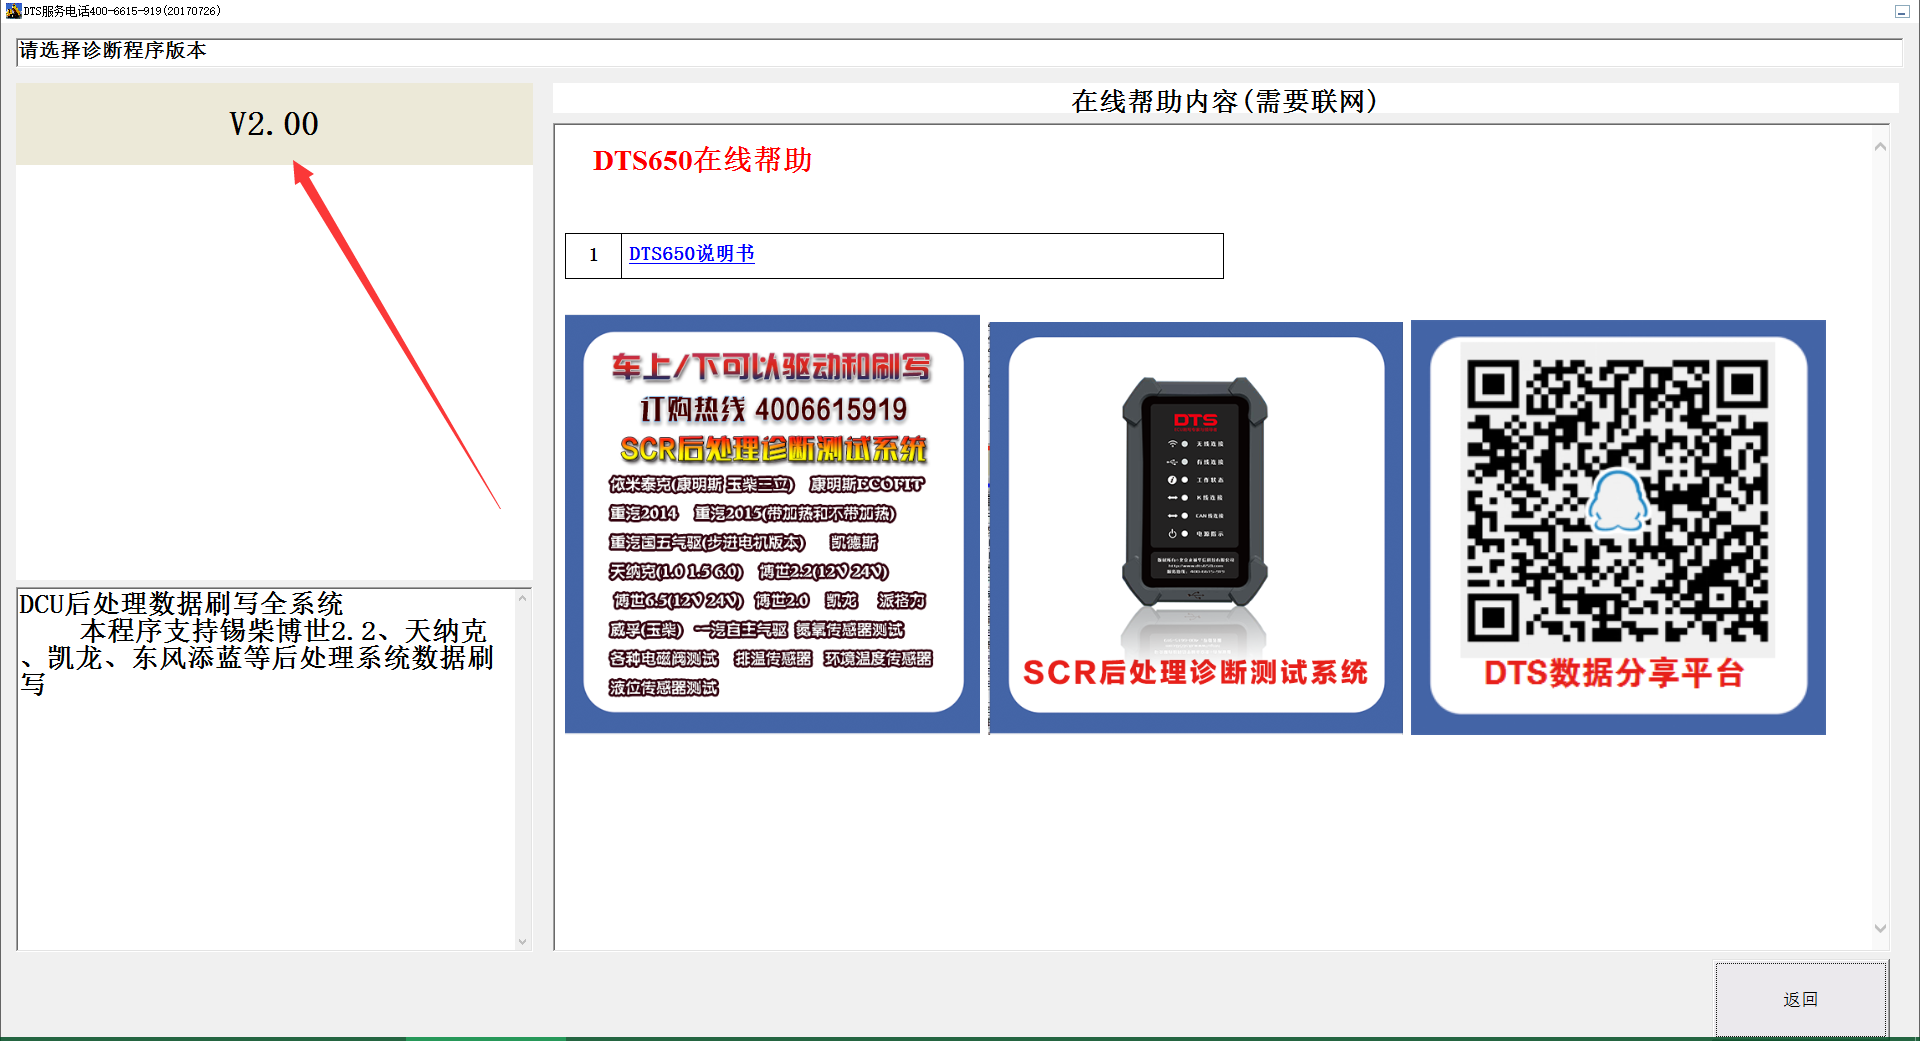Click the 在线帮助内容(需要联网) header
1920x1041 pixels.
coord(1224,101)
